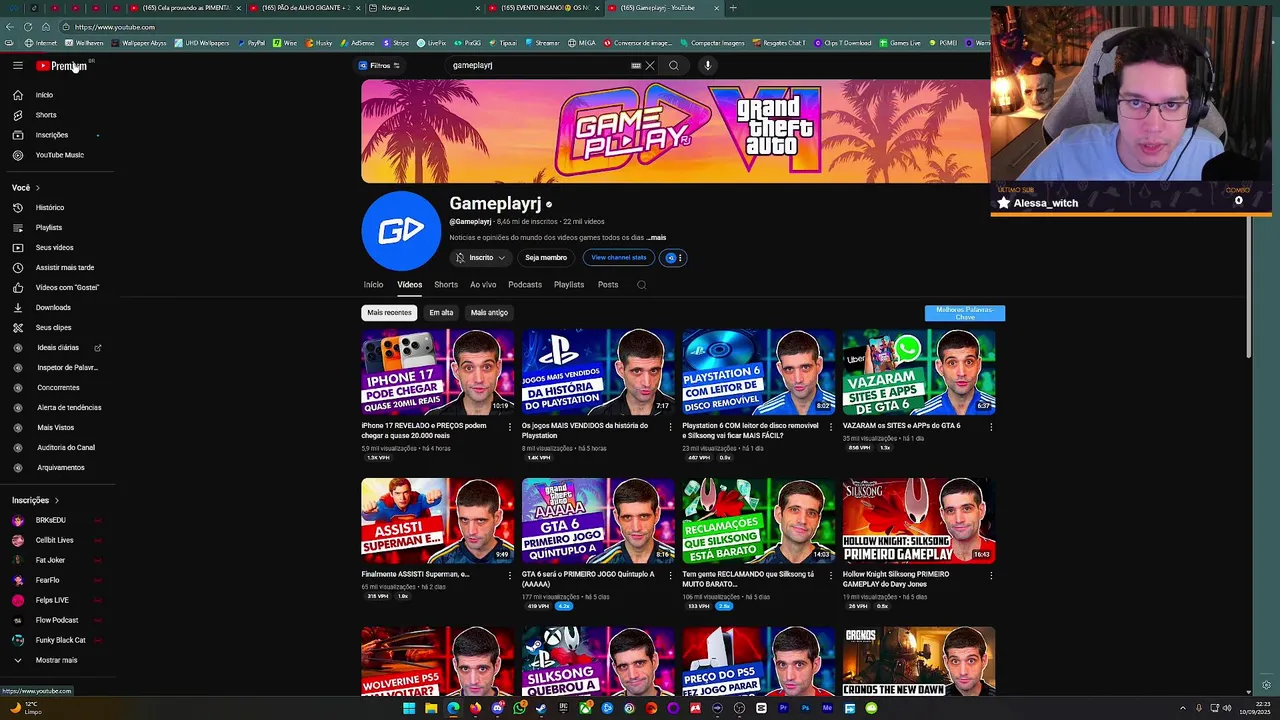Open File Explorer from the taskbar

click(x=431, y=708)
